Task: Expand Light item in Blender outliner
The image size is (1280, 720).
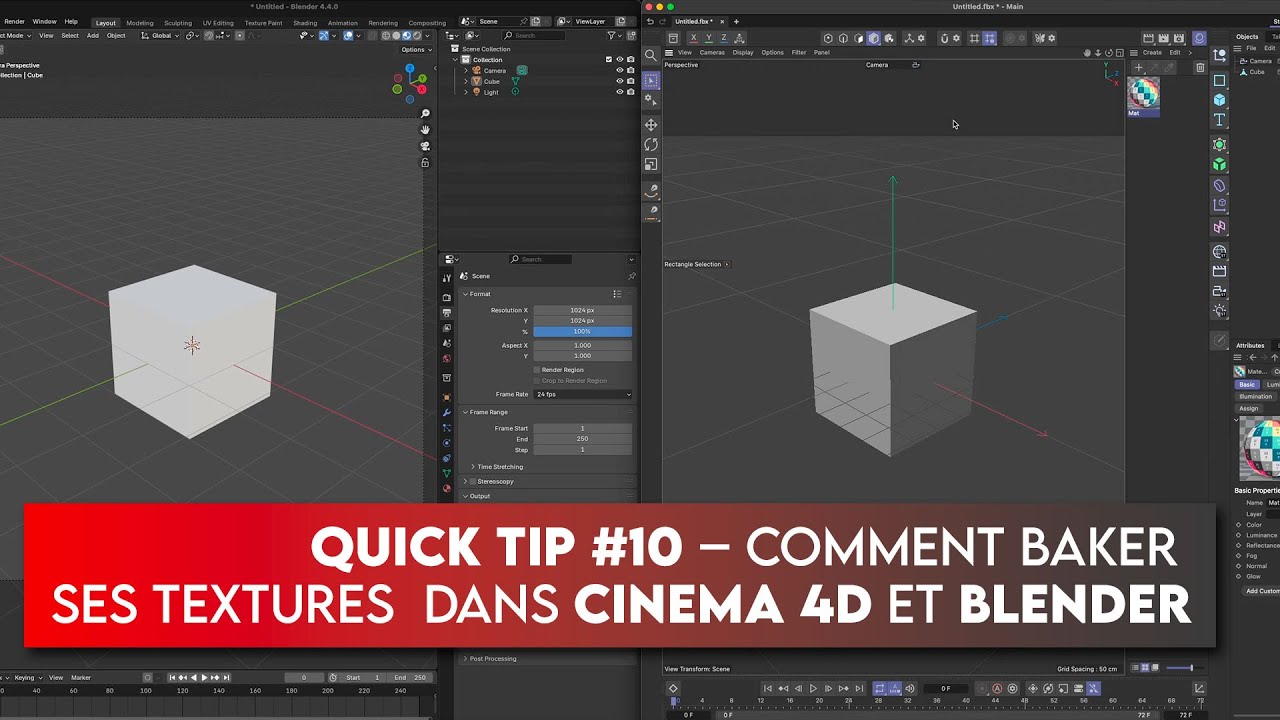Action: pyautogui.click(x=466, y=92)
